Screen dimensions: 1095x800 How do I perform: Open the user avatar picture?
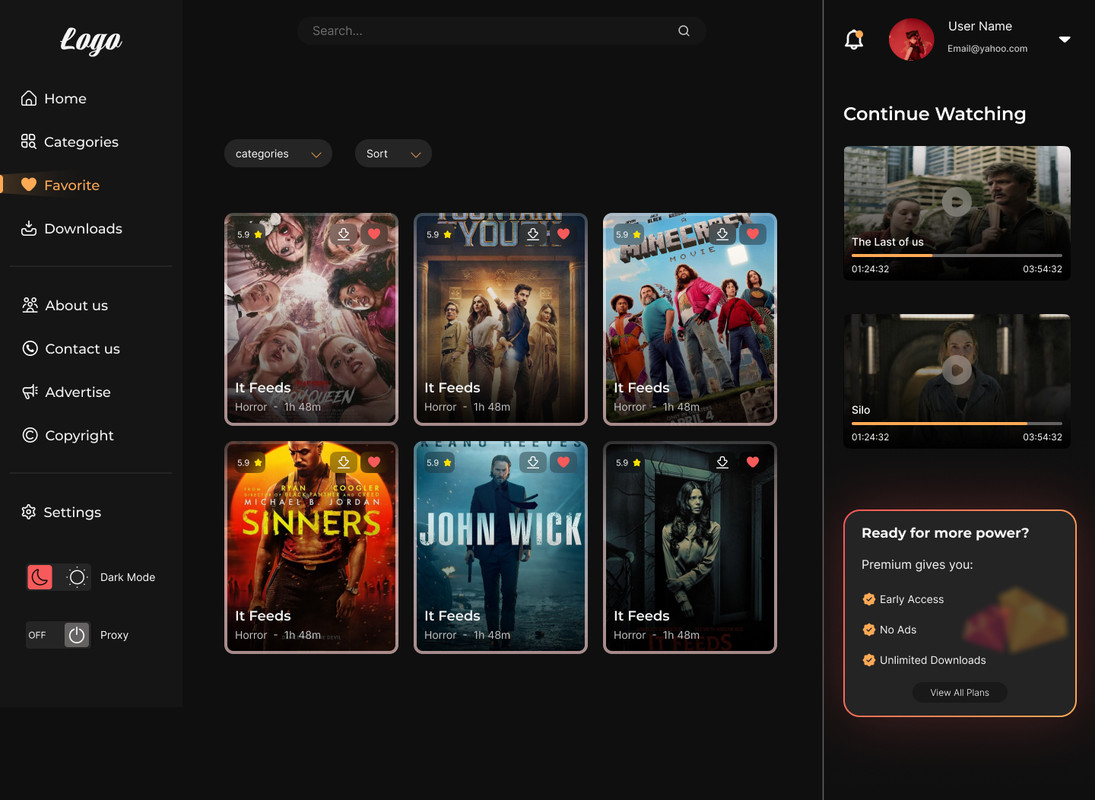pyautogui.click(x=911, y=39)
